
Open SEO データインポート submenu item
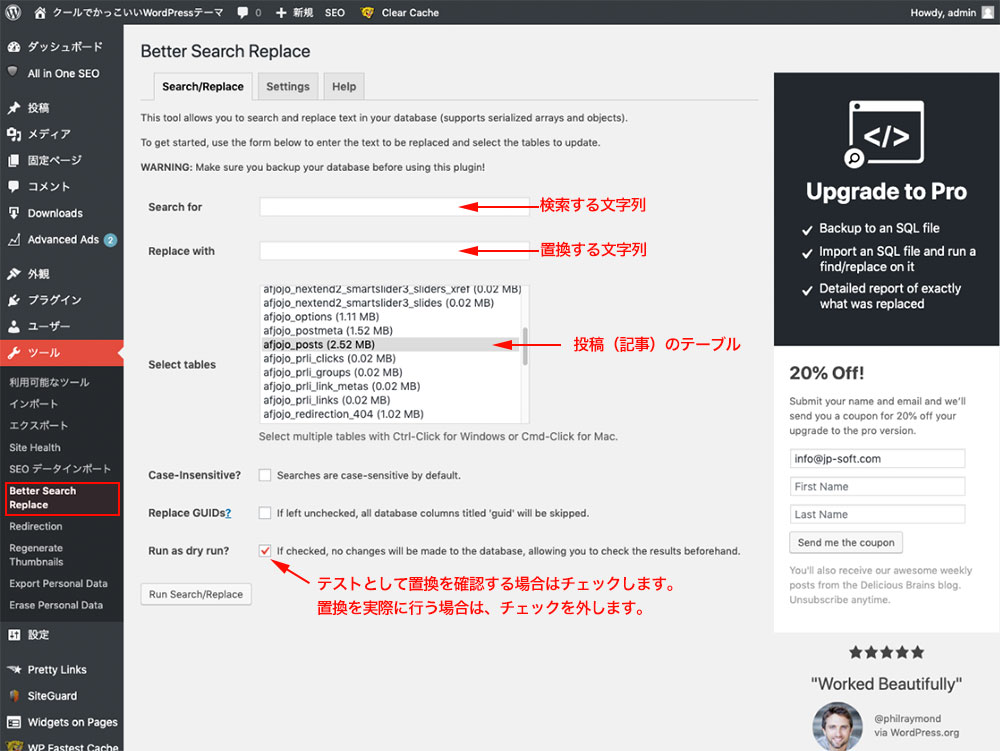point(60,469)
